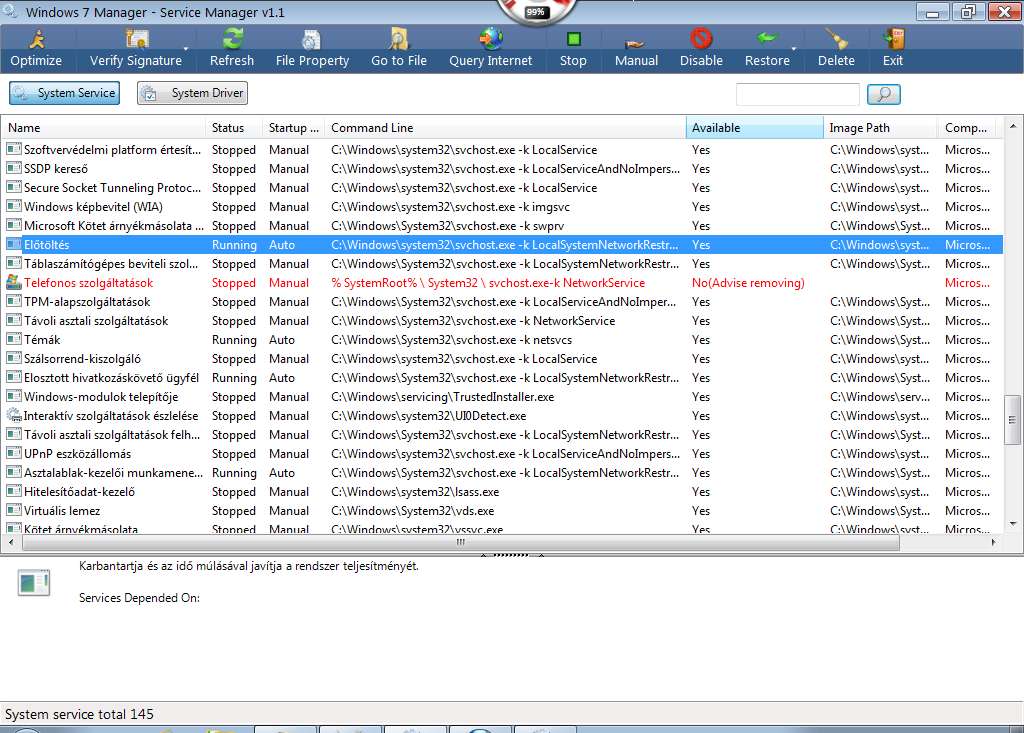Click the No(Advise removing) cell
The height and width of the screenshot is (733, 1024).
pyautogui.click(x=748, y=282)
